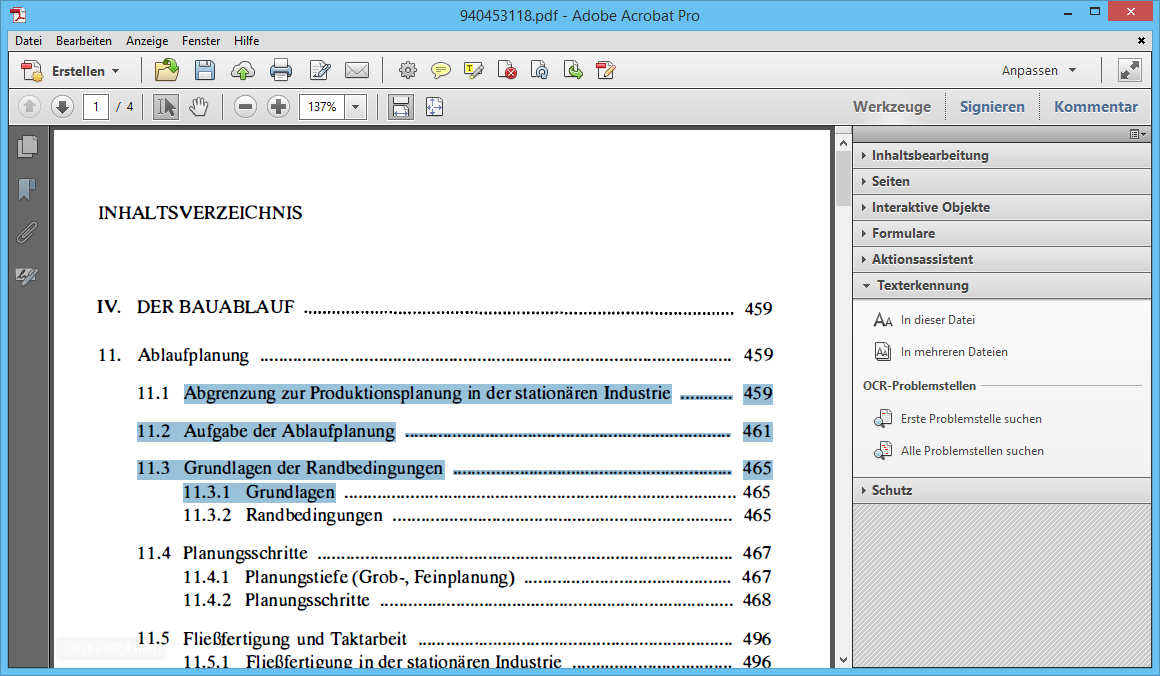
Task: Print the PDF using the printer icon
Action: coord(281,70)
